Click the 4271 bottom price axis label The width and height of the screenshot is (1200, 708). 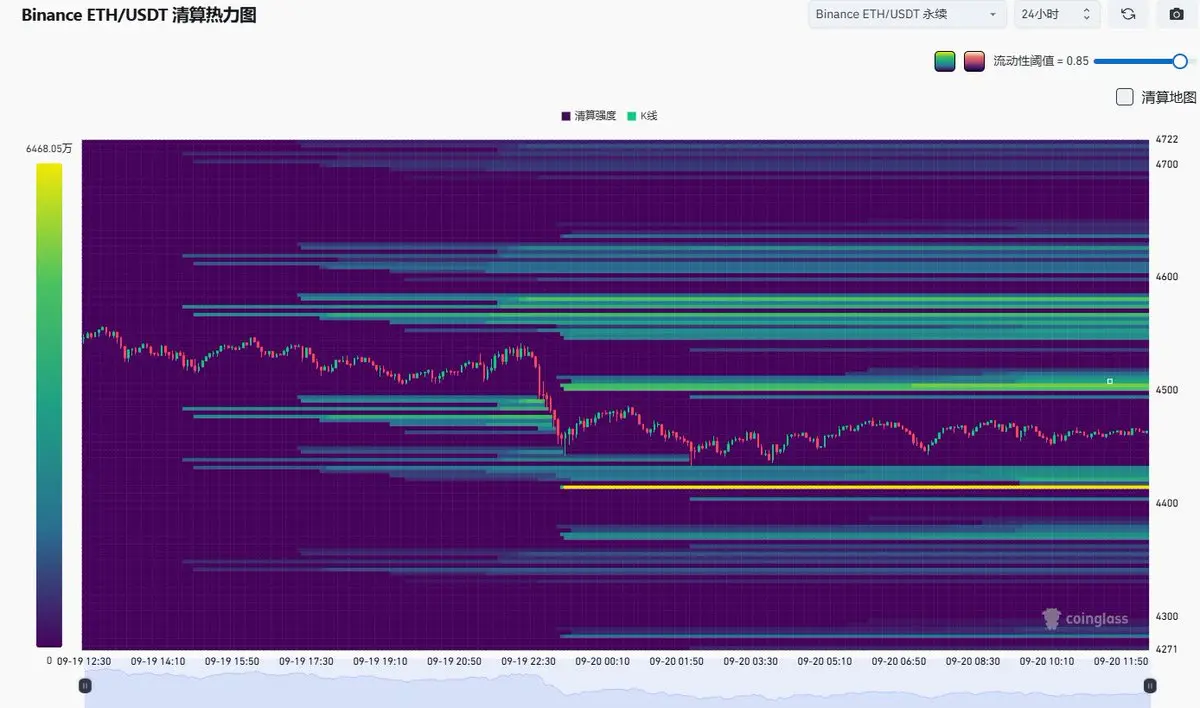(x=1167, y=649)
